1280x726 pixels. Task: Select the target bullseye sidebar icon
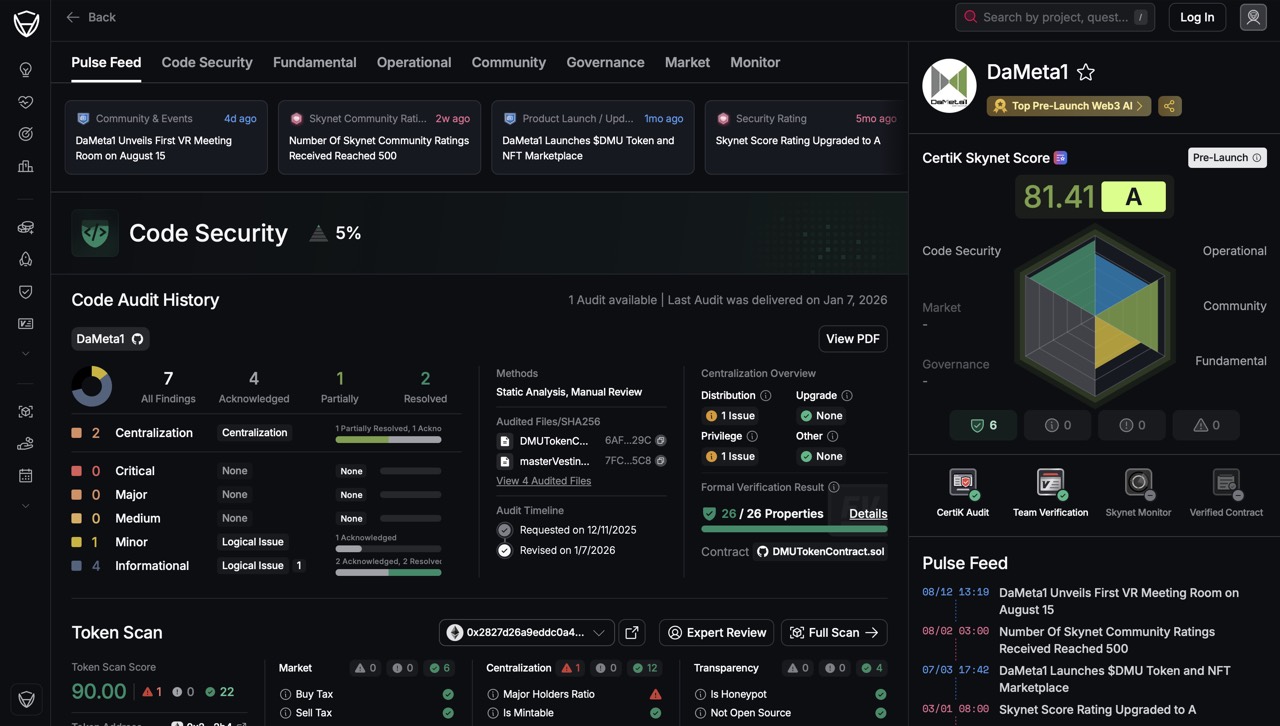click(x=26, y=134)
